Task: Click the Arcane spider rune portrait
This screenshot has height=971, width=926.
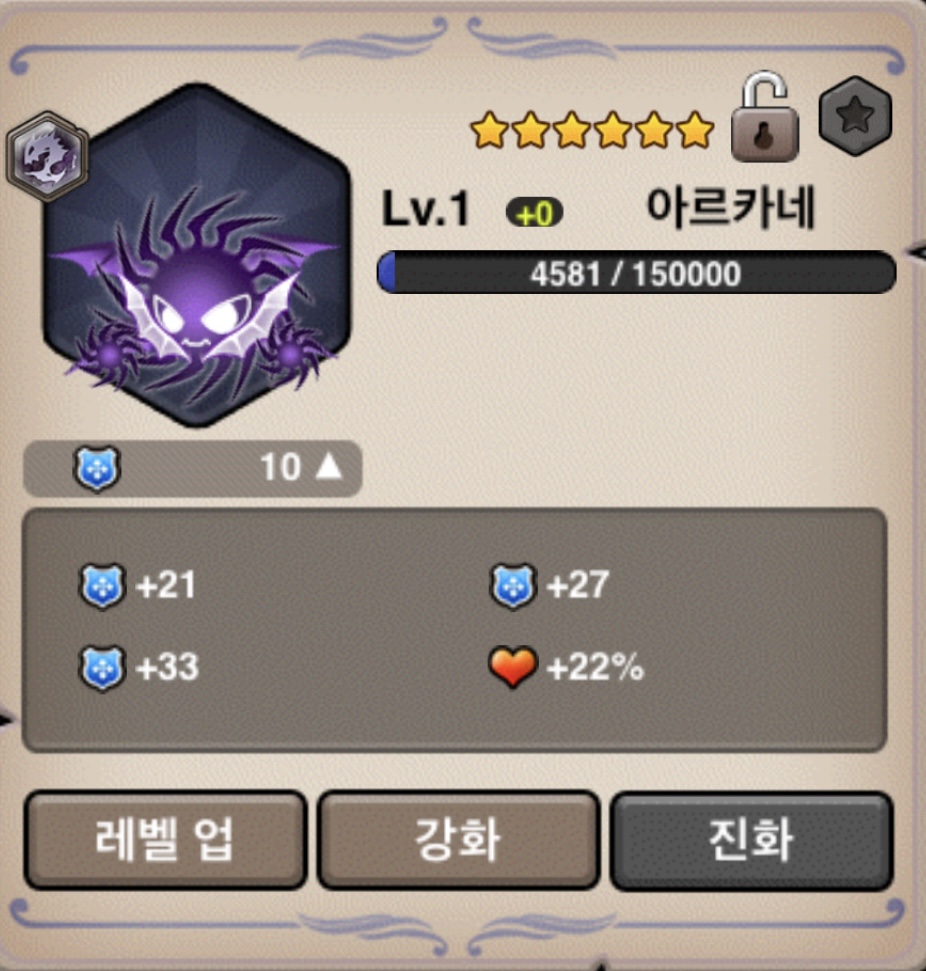Action: pyautogui.click(x=197, y=255)
